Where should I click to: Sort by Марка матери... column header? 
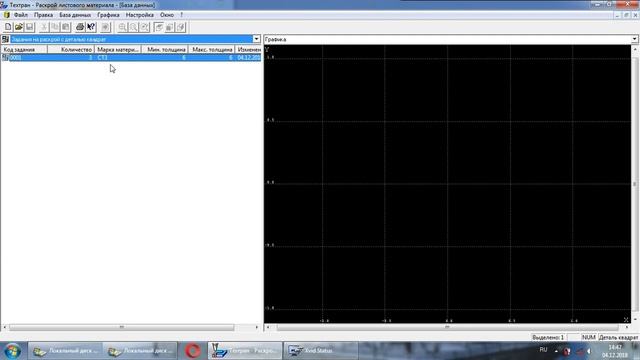[x=118, y=49]
